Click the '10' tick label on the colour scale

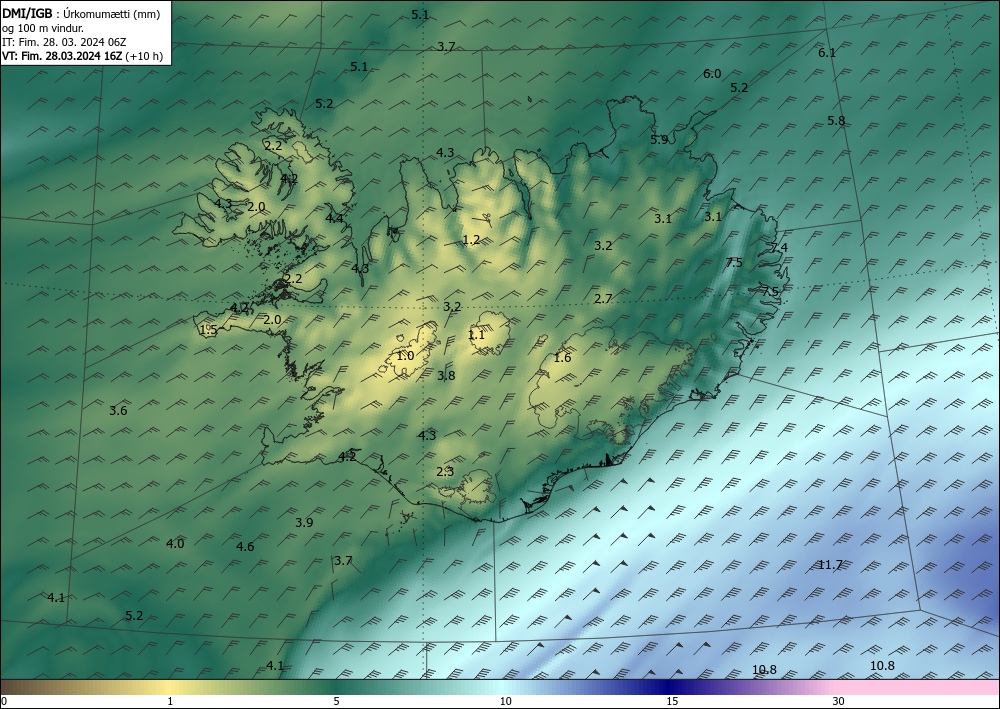(x=505, y=701)
